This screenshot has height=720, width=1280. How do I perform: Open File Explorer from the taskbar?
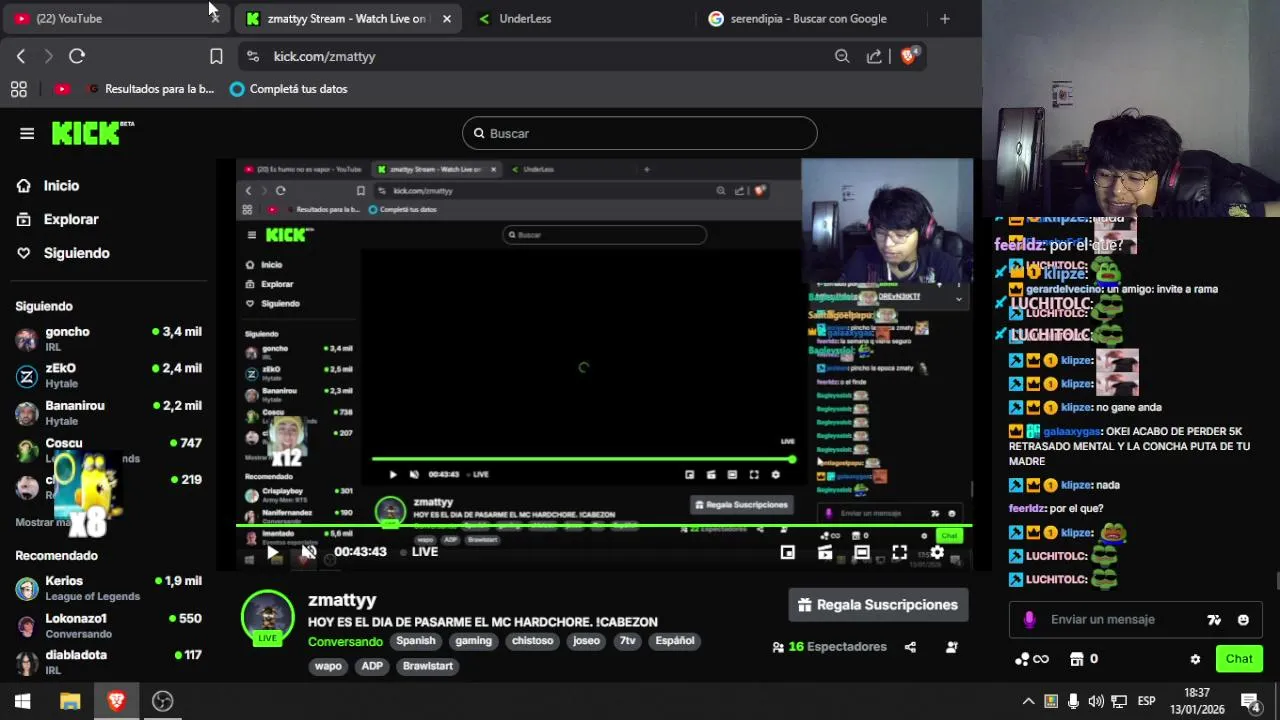click(x=70, y=701)
